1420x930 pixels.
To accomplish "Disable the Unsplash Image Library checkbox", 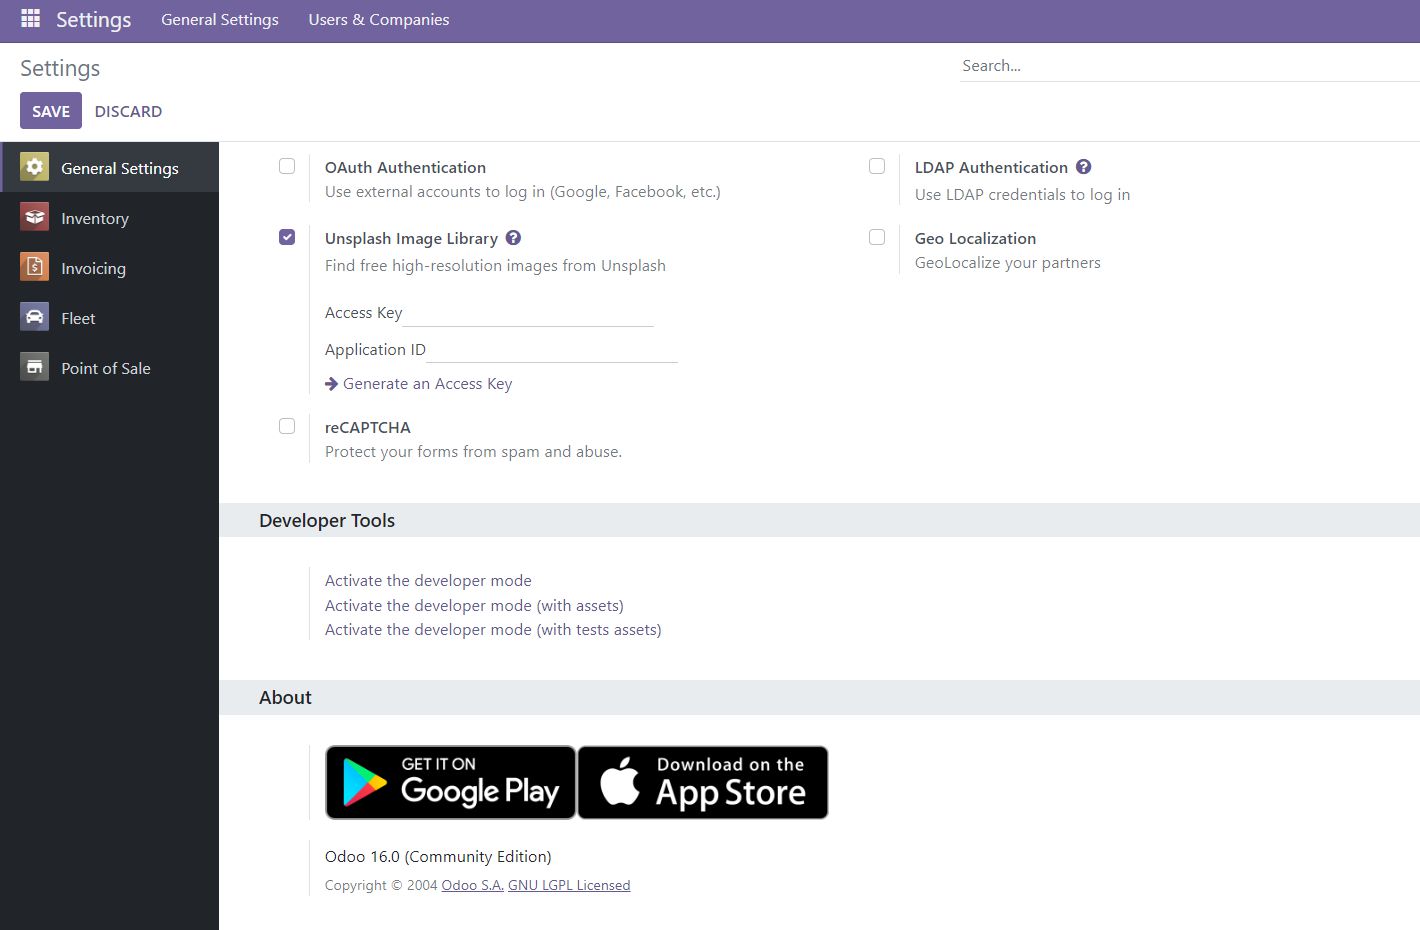I will point(287,237).
